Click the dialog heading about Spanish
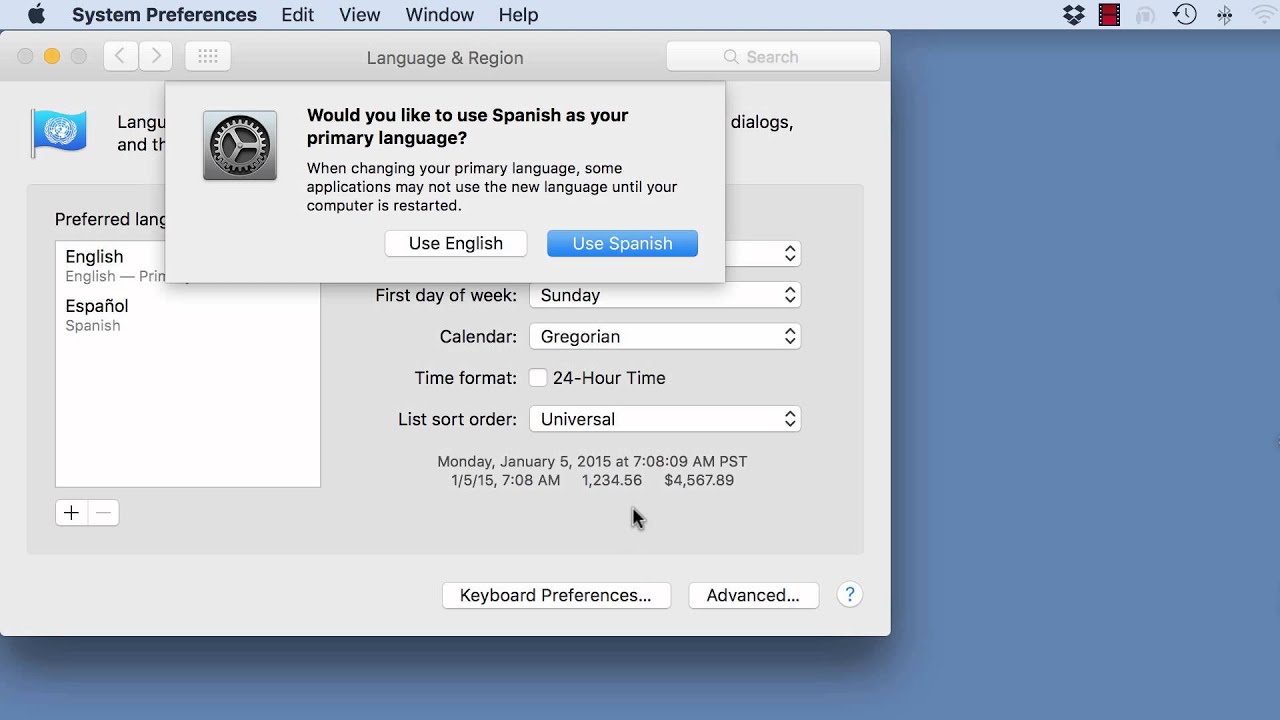The image size is (1280, 720). tap(468, 126)
